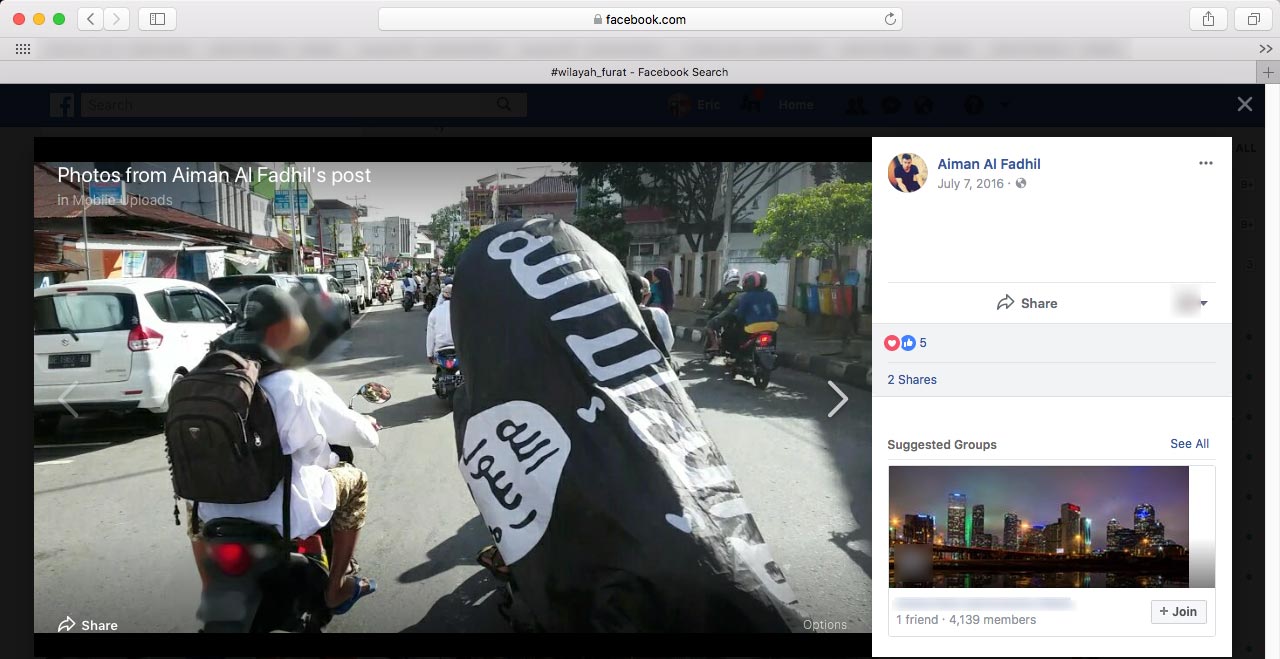Open the dropdown arrow beside Share
The image size is (1280, 659).
click(1203, 303)
